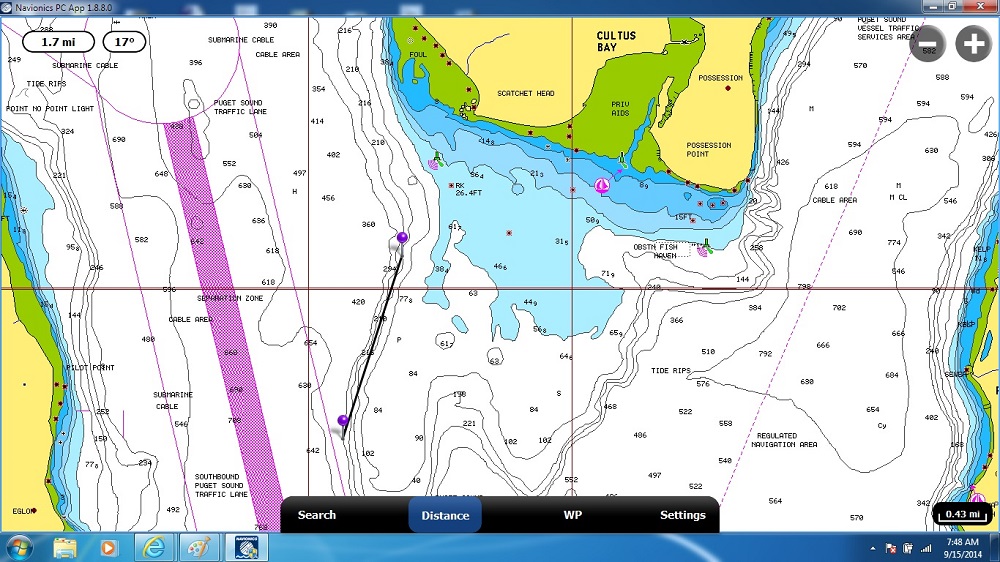
Task: Click the SEPARATION ZONE label
Action: click(230, 298)
